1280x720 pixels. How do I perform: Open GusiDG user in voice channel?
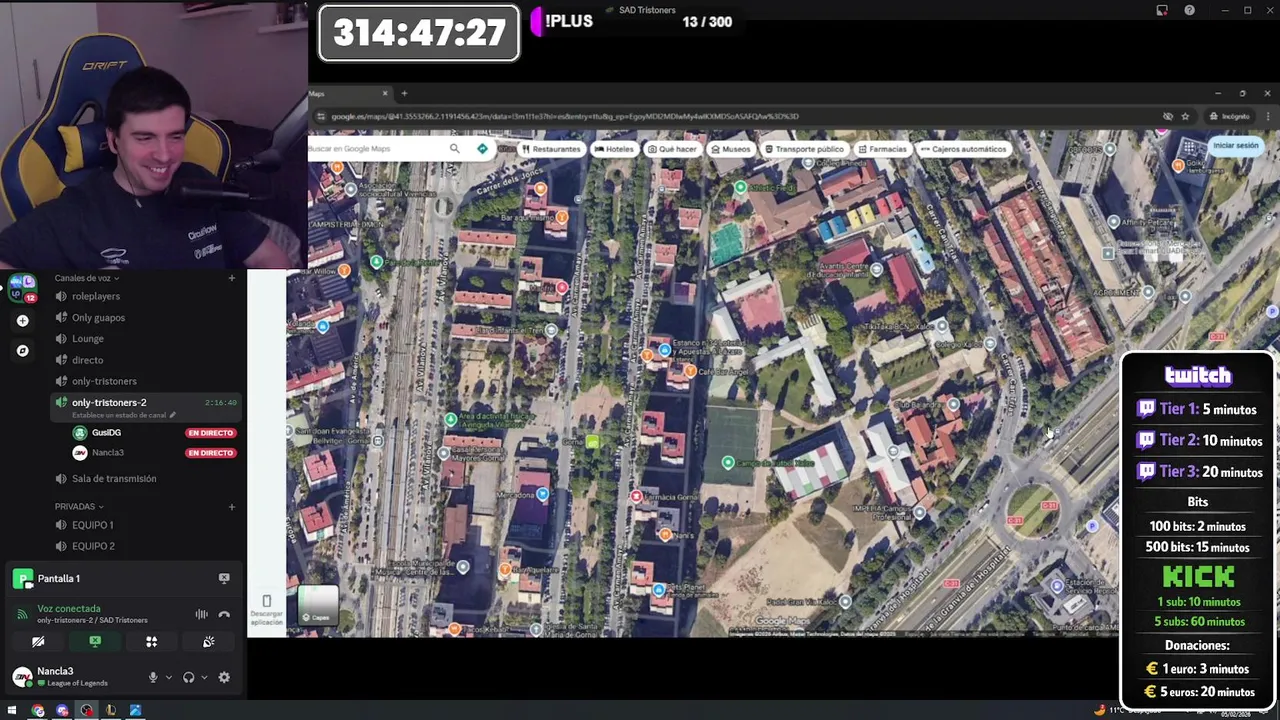pyautogui.click(x=106, y=433)
